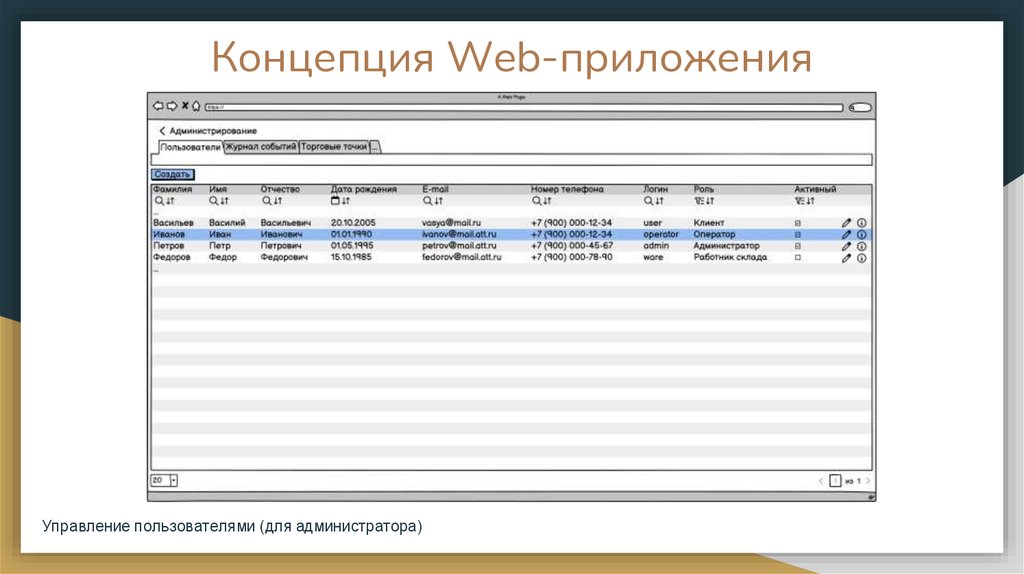The image size is (1024, 574).
Task: Click the current page number field
Action: [x=835, y=481]
